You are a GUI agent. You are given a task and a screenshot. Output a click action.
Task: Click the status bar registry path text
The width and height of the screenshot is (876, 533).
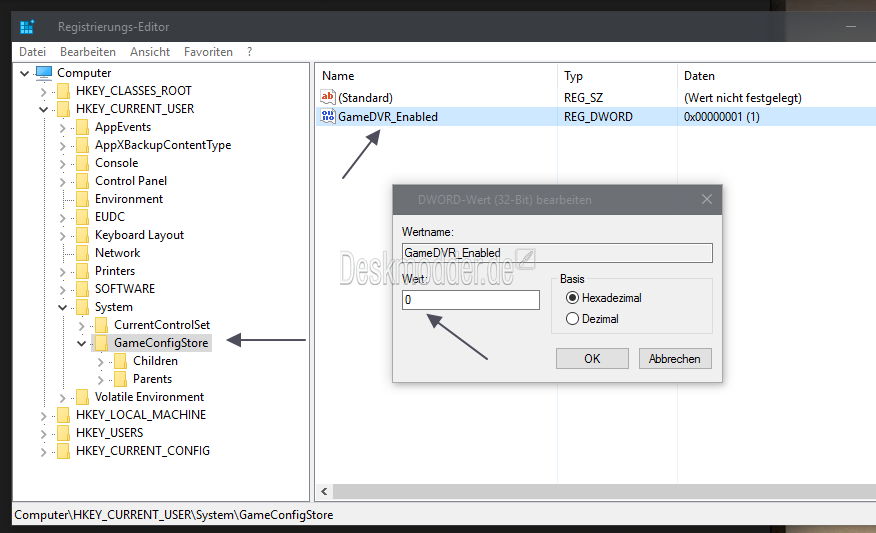[174, 515]
